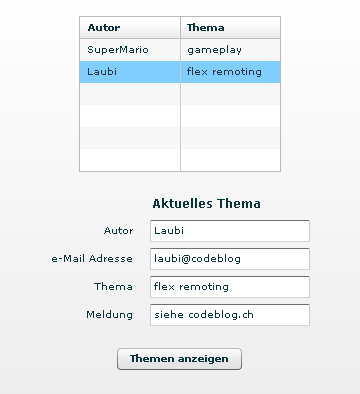Click the Aktuelles Thema heading
This screenshot has height=394, width=360.
click(x=206, y=203)
